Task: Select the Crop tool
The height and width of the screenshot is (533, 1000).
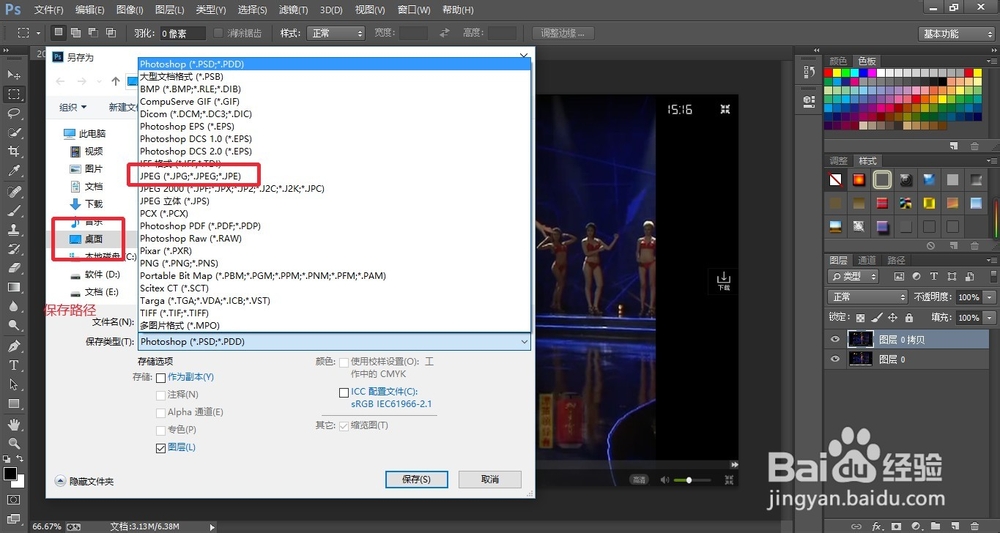Action: 13,152
